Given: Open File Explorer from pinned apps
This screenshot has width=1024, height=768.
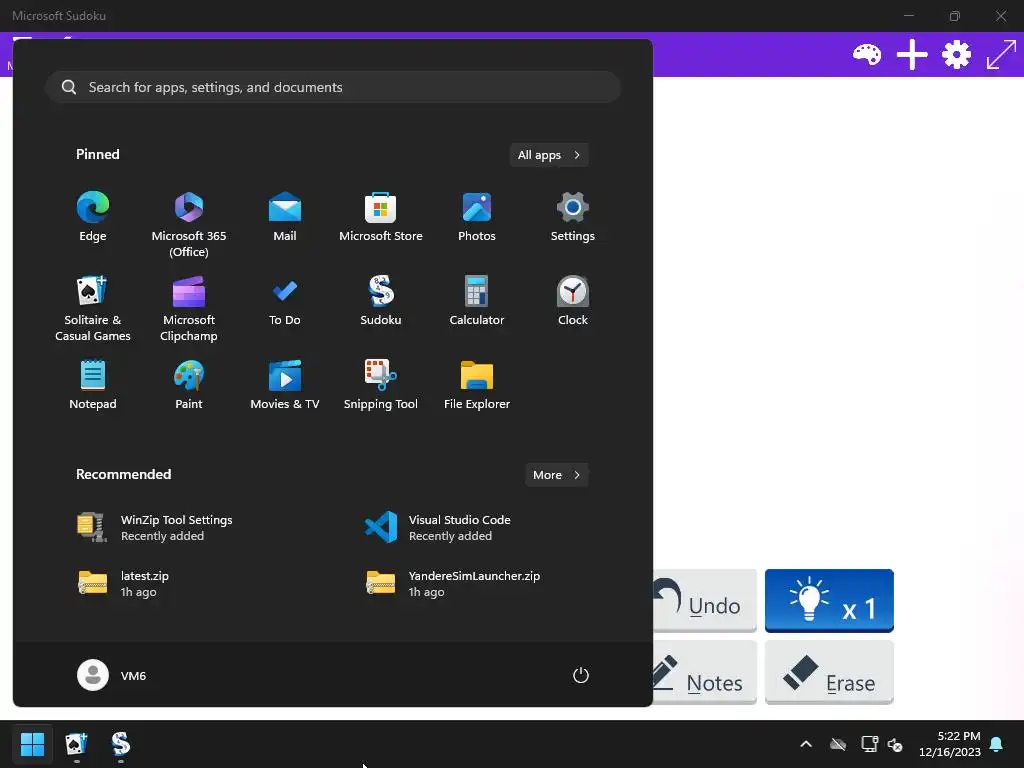Looking at the screenshot, I should (x=477, y=385).
